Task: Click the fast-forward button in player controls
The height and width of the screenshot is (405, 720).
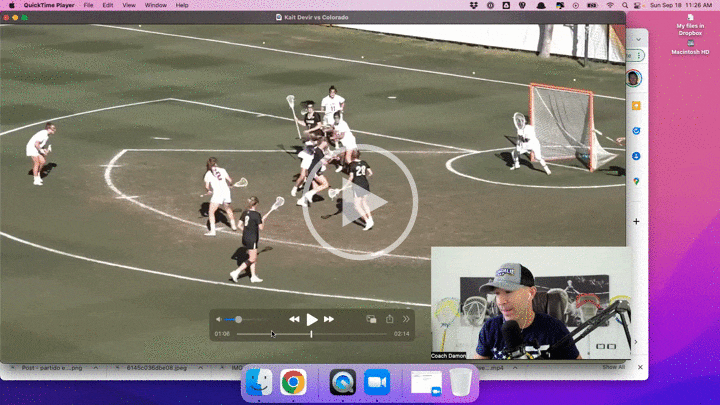Action: 329,319
